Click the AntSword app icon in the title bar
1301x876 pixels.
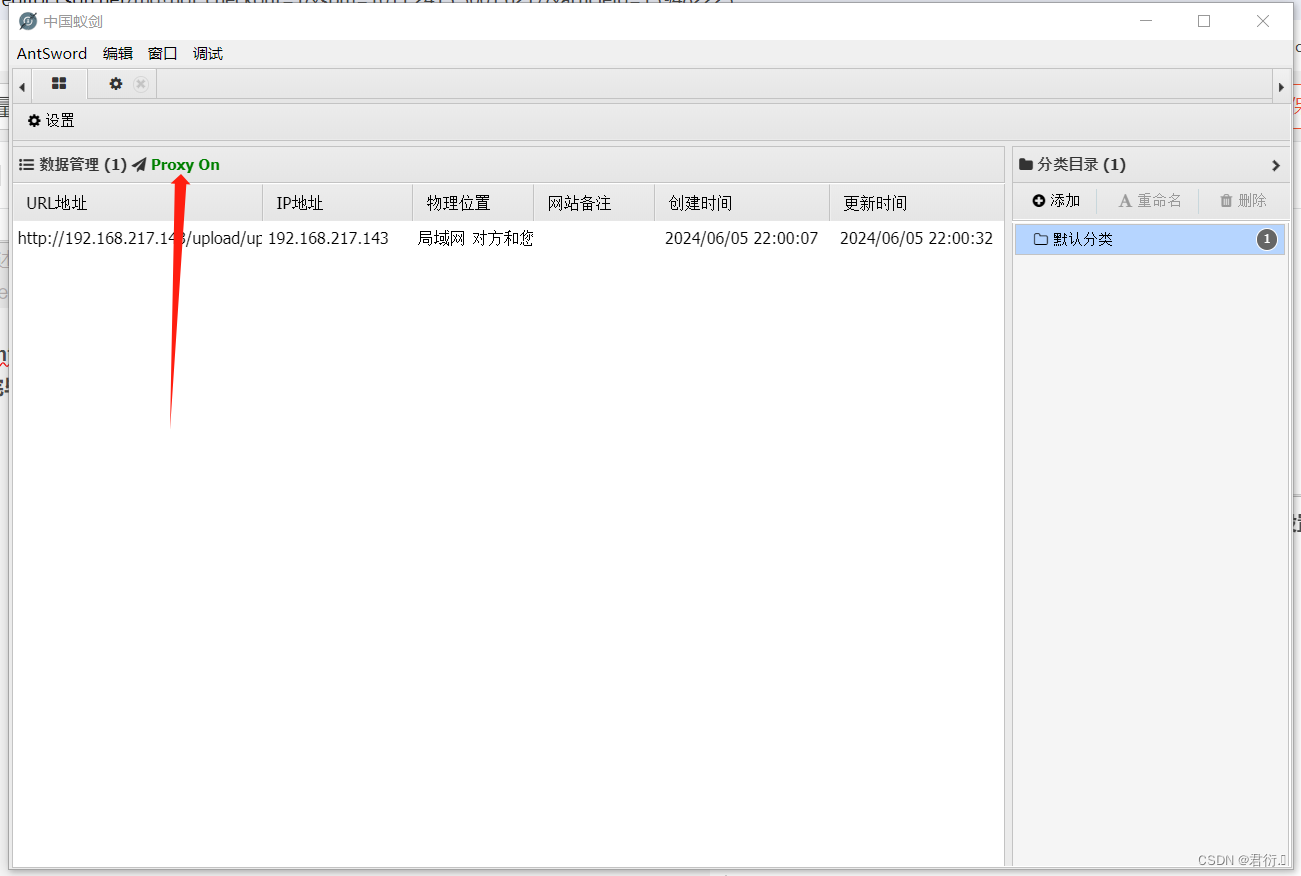click(x=28, y=21)
